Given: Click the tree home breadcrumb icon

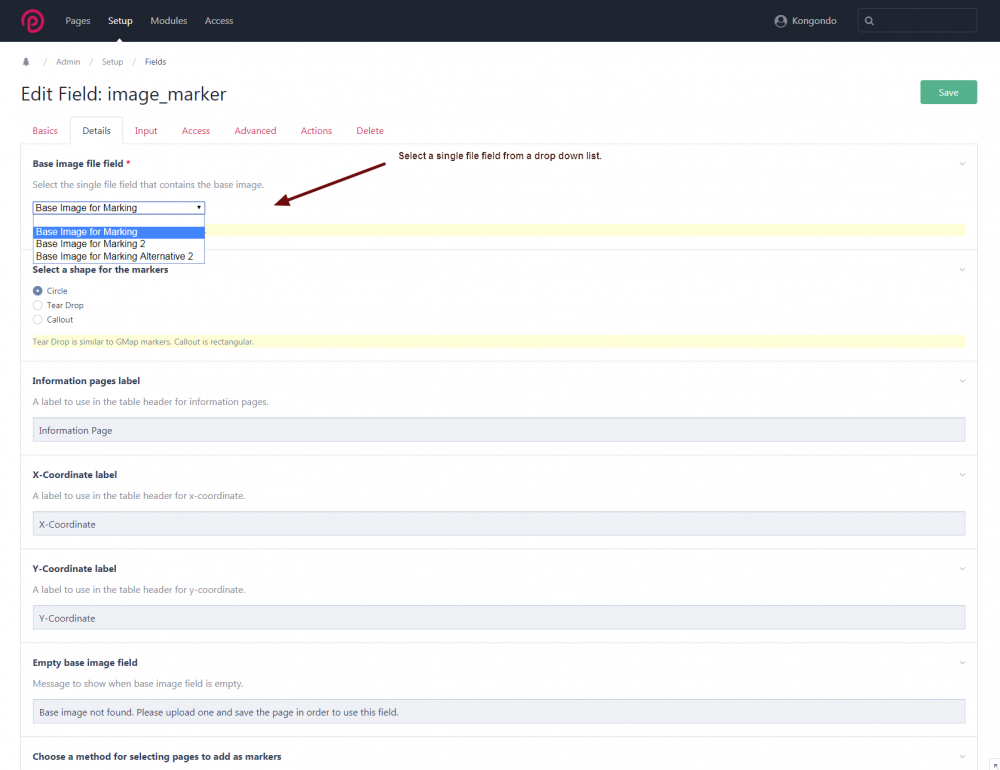Looking at the screenshot, I should point(26,62).
